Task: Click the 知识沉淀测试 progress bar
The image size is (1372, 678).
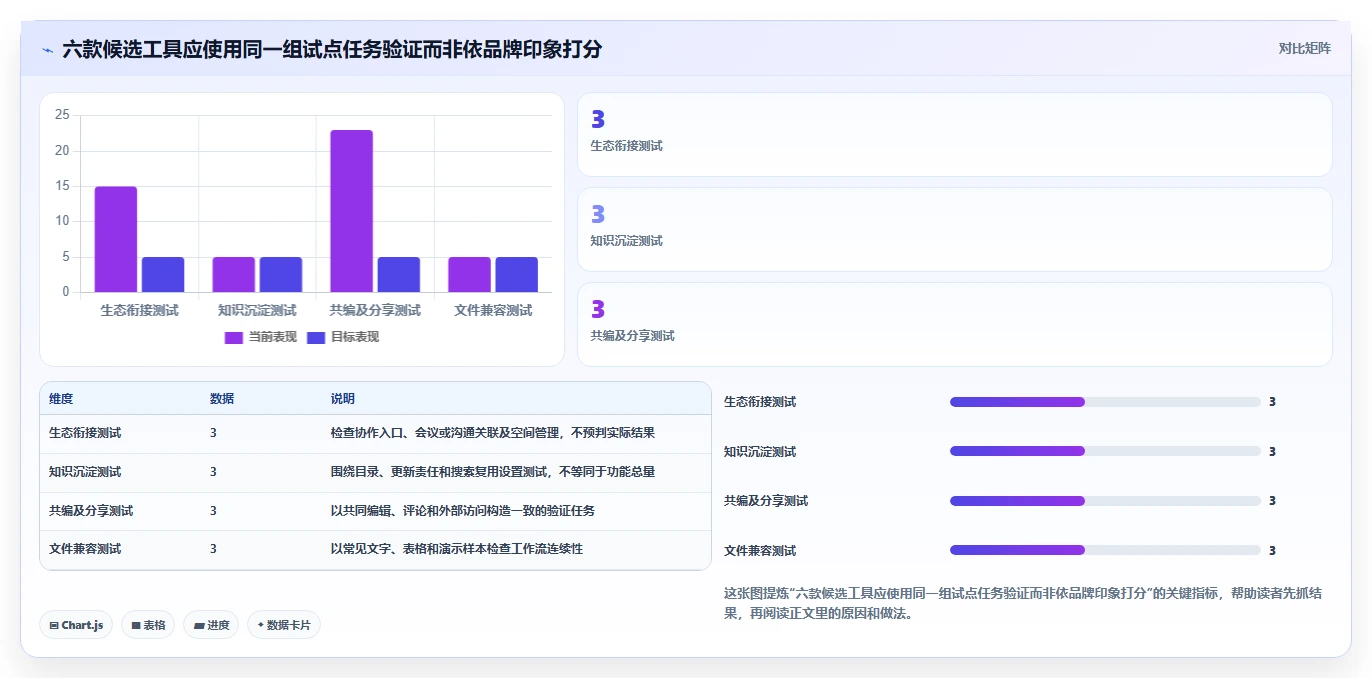Action: (1105, 451)
